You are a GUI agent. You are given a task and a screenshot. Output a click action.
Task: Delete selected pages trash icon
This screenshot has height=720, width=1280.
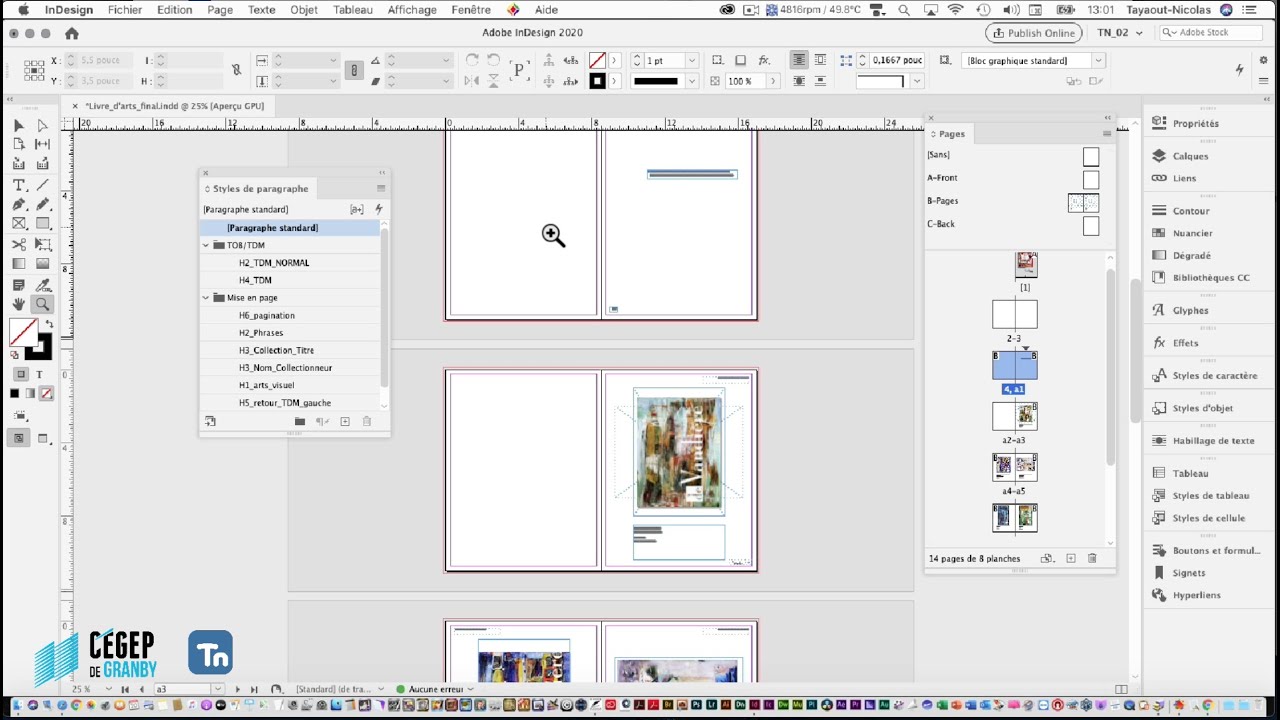(1092, 558)
